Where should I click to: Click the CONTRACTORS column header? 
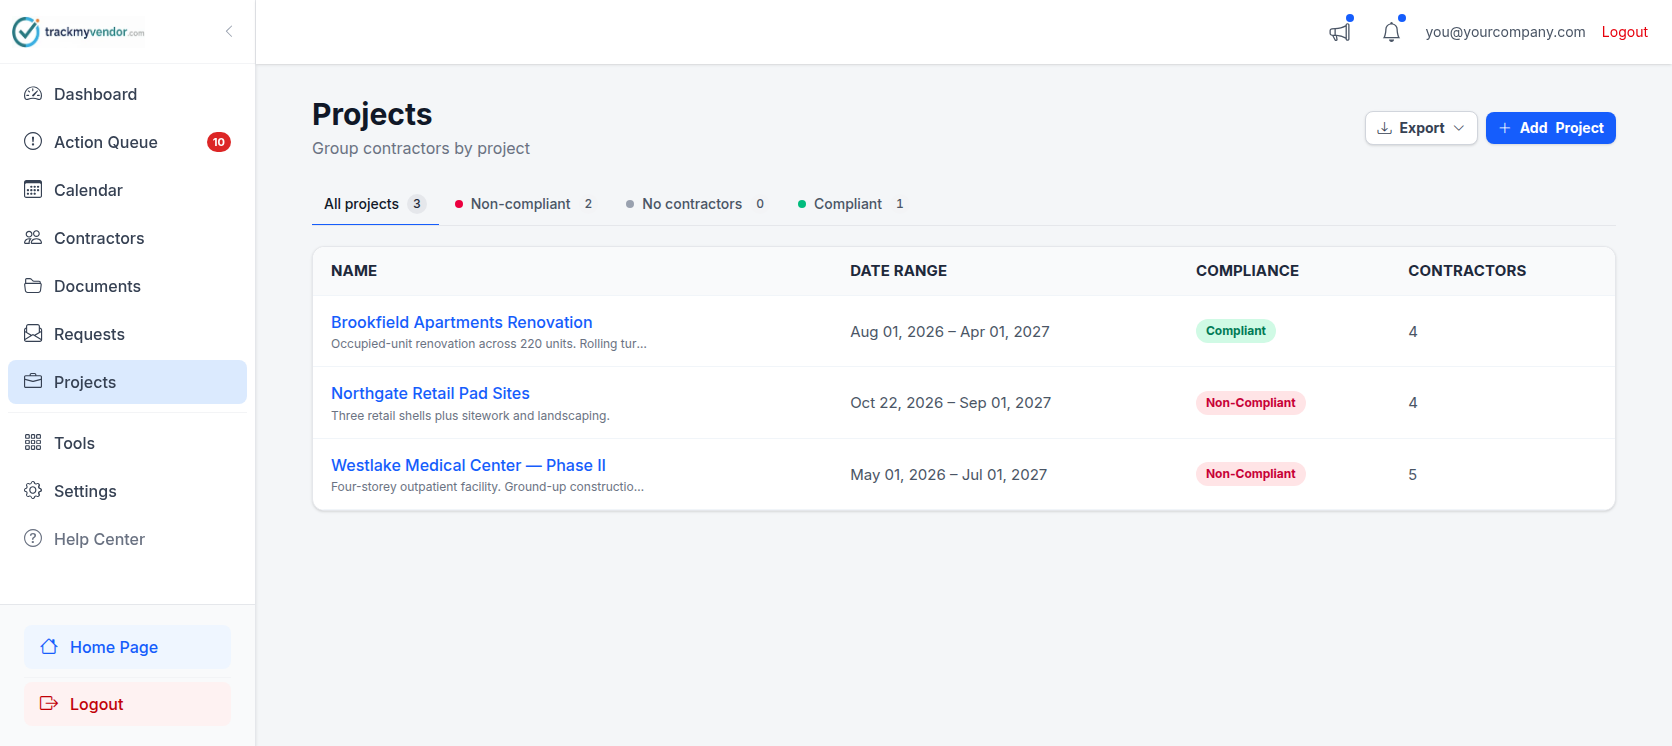tap(1467, 271)
